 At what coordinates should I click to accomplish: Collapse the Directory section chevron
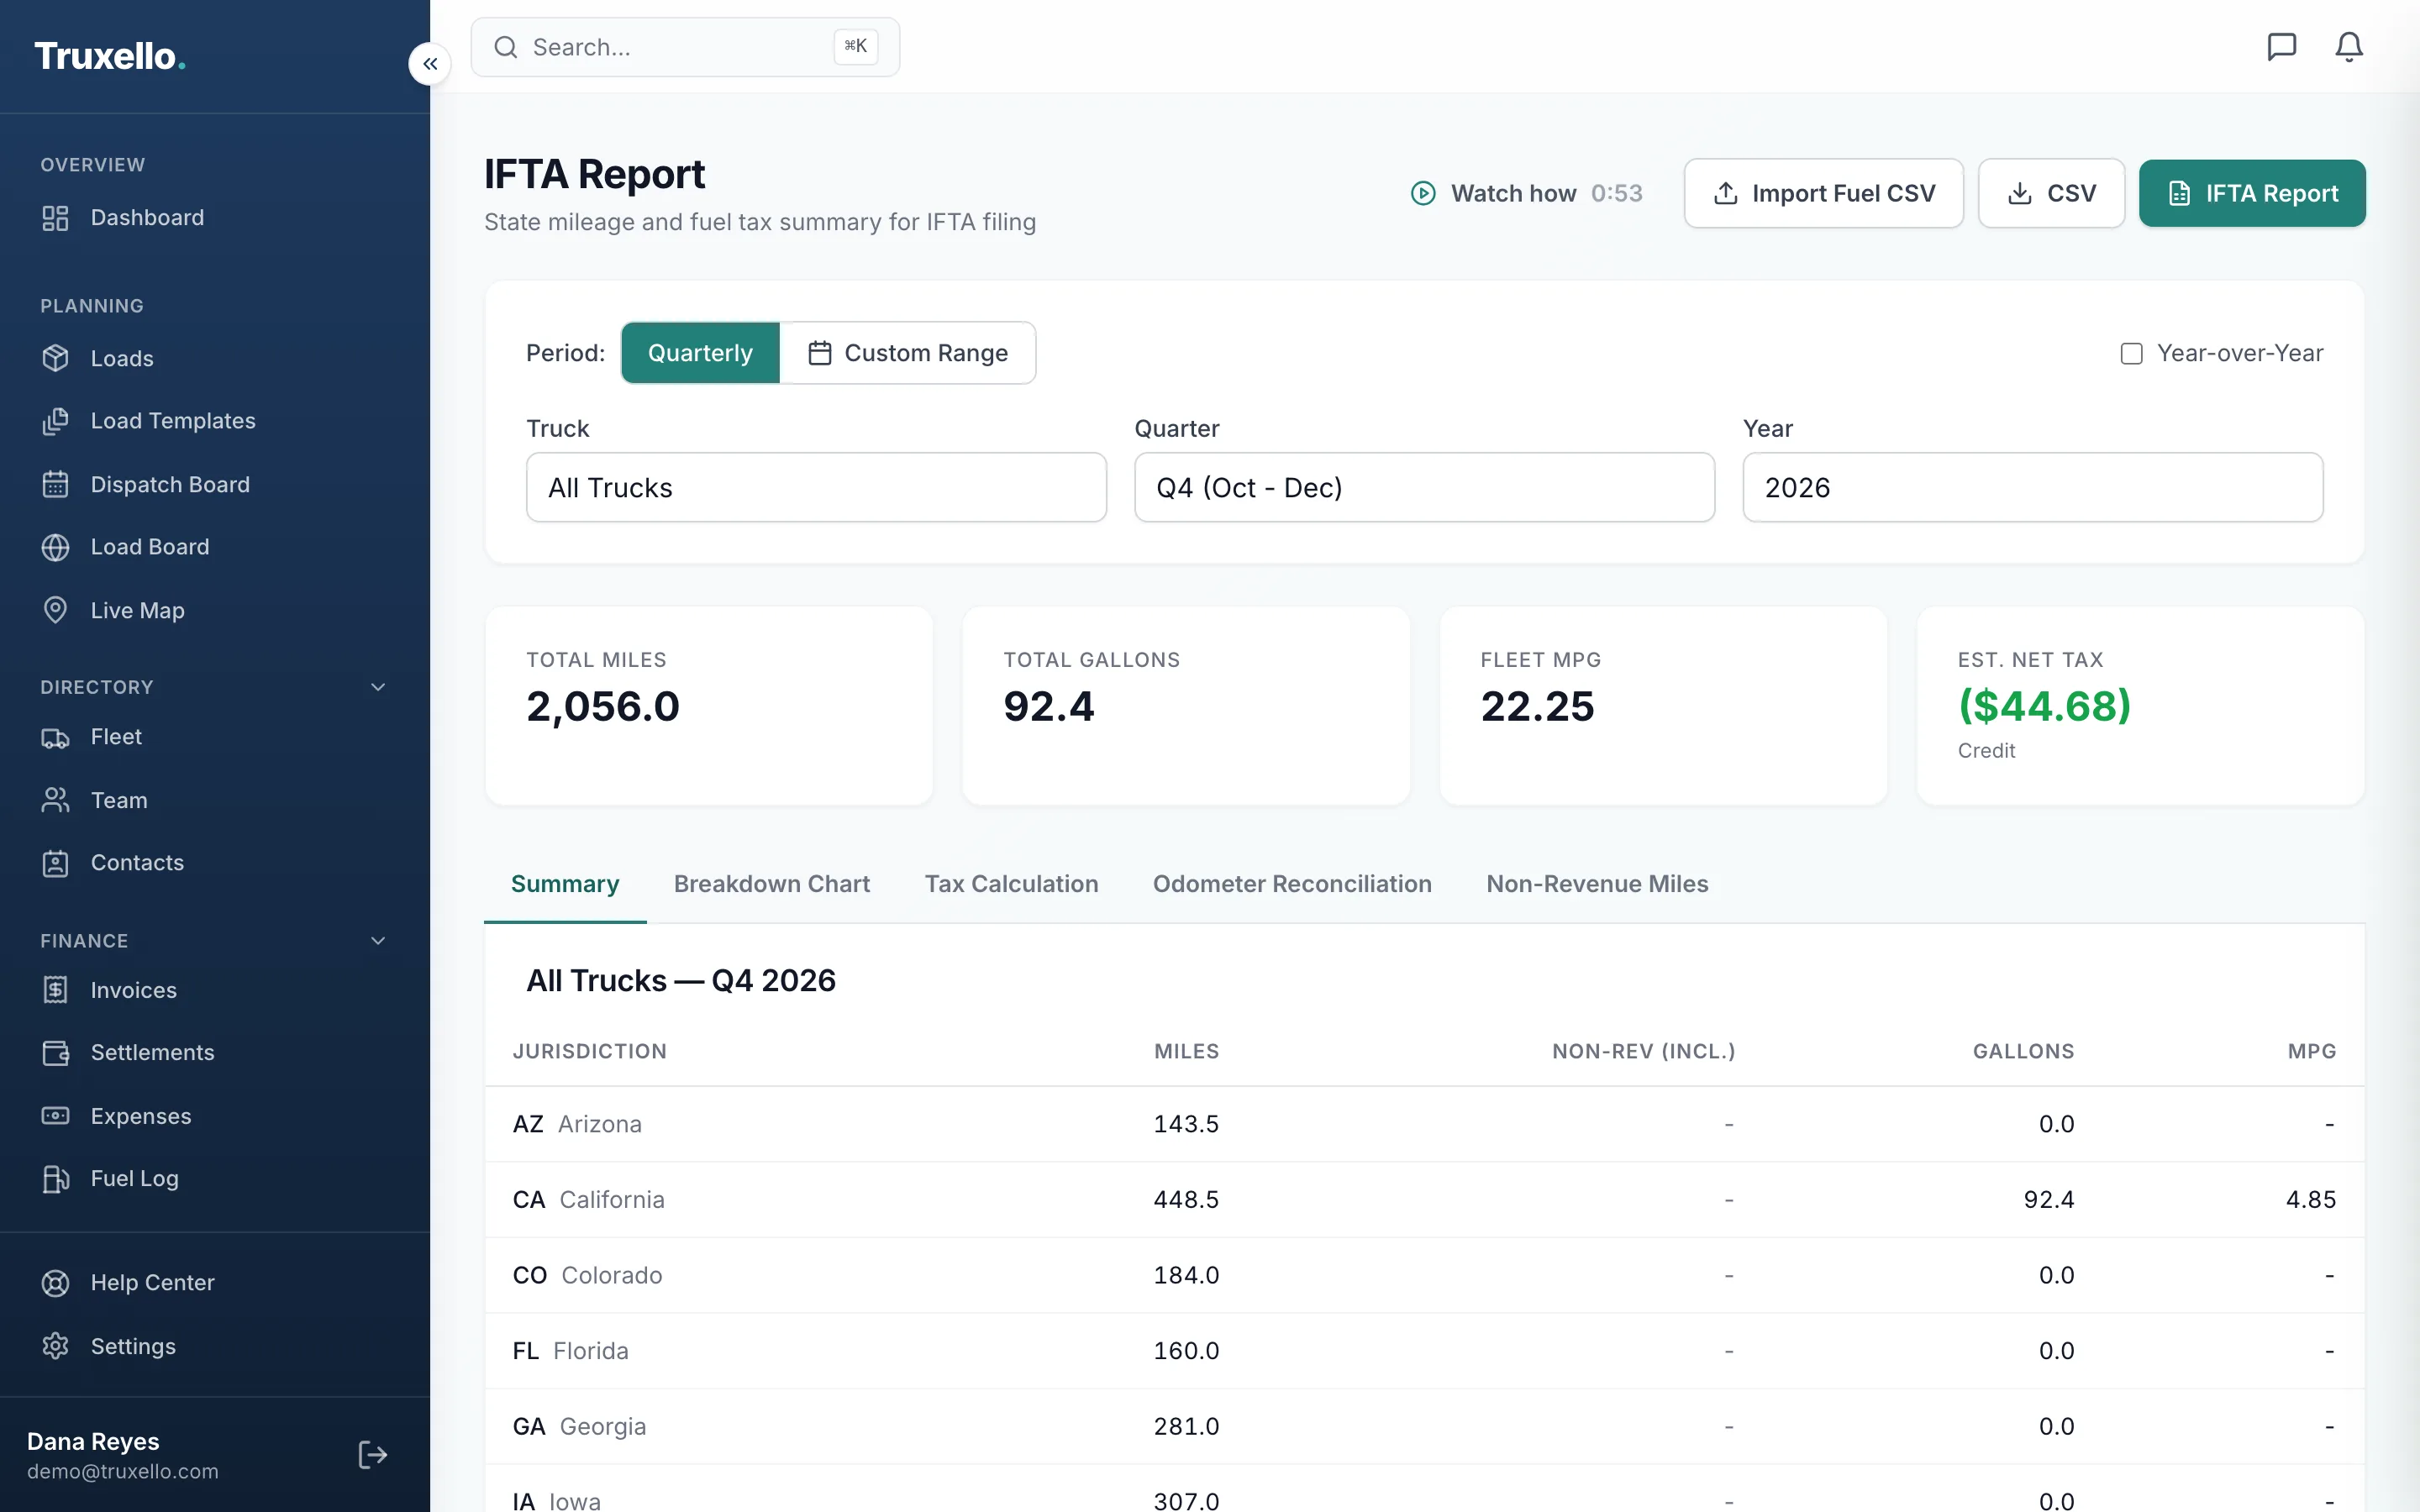(x=378, y=687)
